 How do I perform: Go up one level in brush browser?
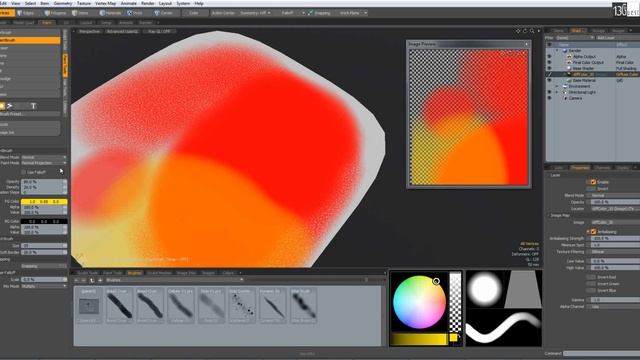click(92, 280)
